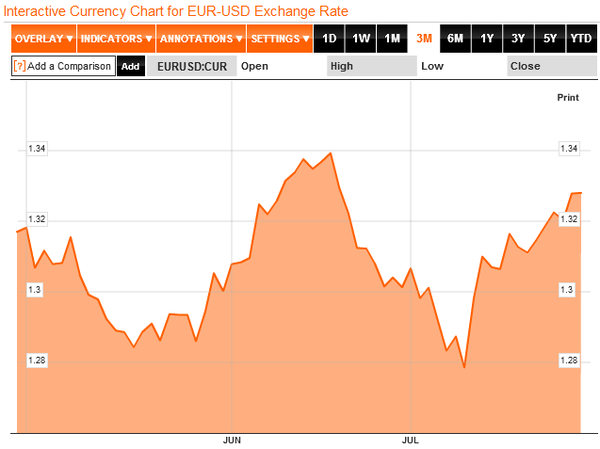
Task: Select the 1D time range
Action: click(x=329, y=39)
